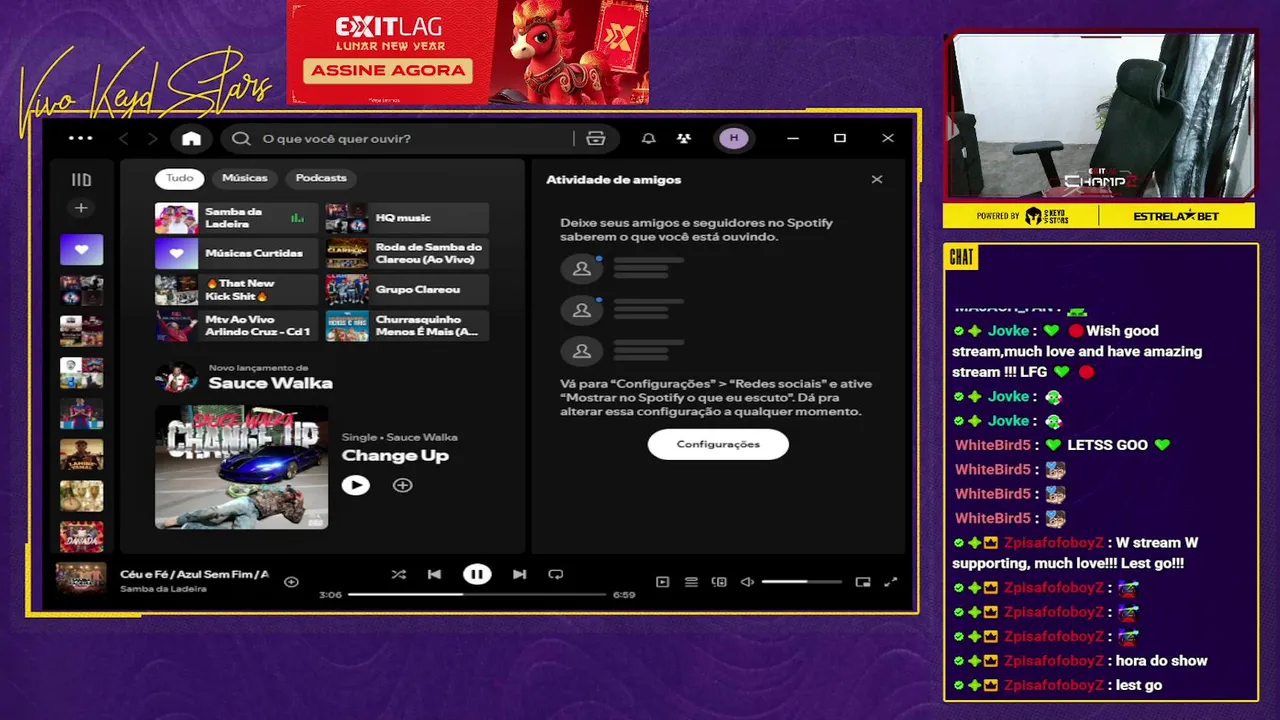Open the 'DANADA' playlist thumbnail in sidebar
Image resolution: width=1280 pixels, height=720 pixels.
pos(81,537)
